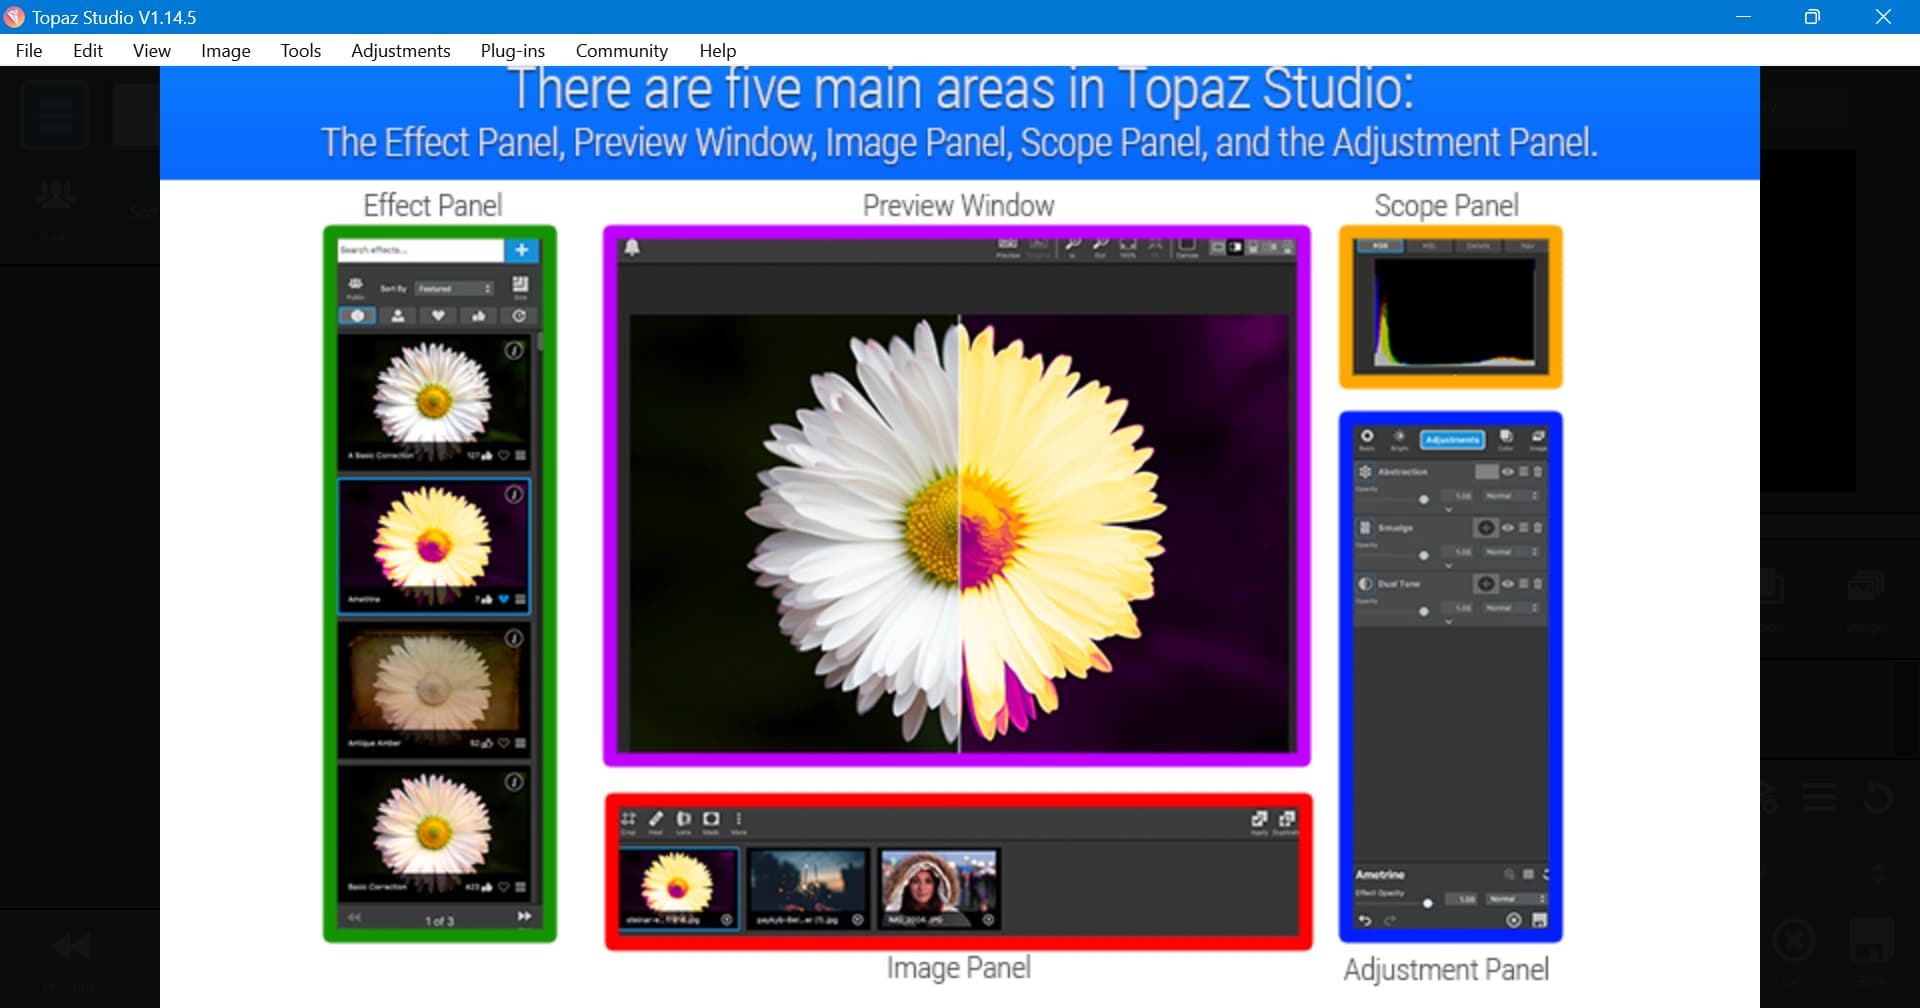
Task: Select the my-effects person filter tab
Action: [x=398, y=316]
